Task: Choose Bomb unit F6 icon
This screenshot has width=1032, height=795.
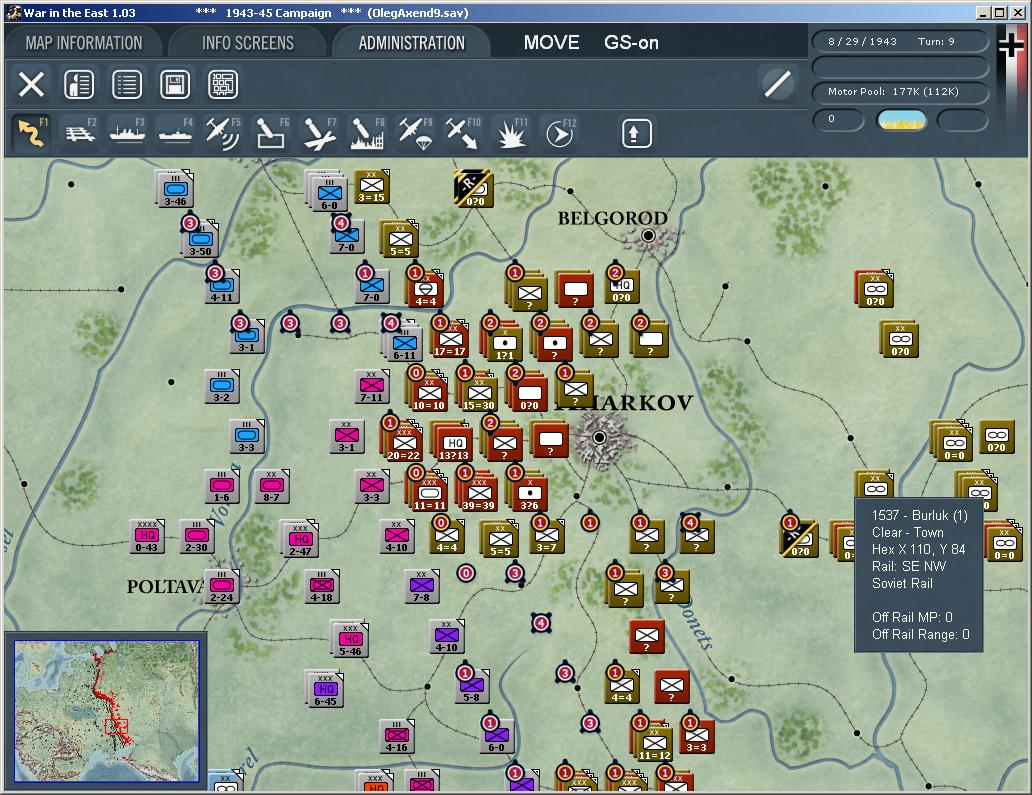Action: (271, 132)
